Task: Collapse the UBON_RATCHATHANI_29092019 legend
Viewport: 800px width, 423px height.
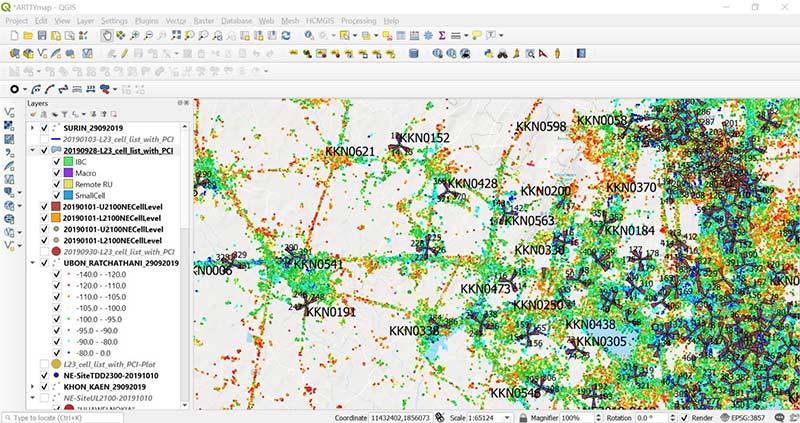Action: click(32, 263)
